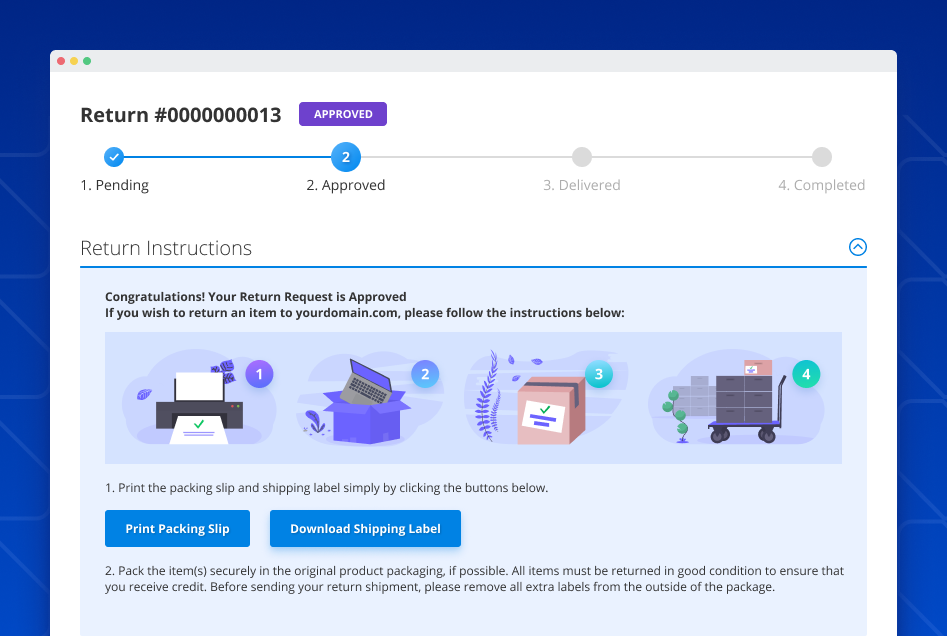The image size is (947, 636).
Task: Click the grey Delivered step circle
Action: (582, 157)
